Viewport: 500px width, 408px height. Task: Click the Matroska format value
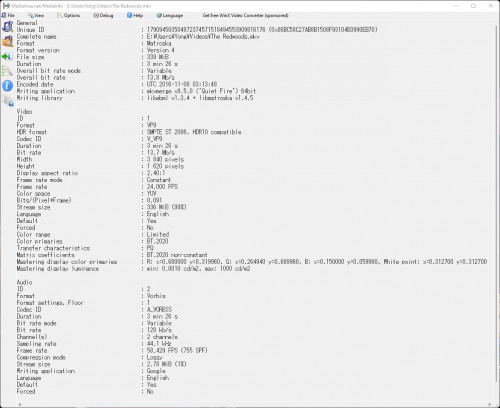point(159,43)
